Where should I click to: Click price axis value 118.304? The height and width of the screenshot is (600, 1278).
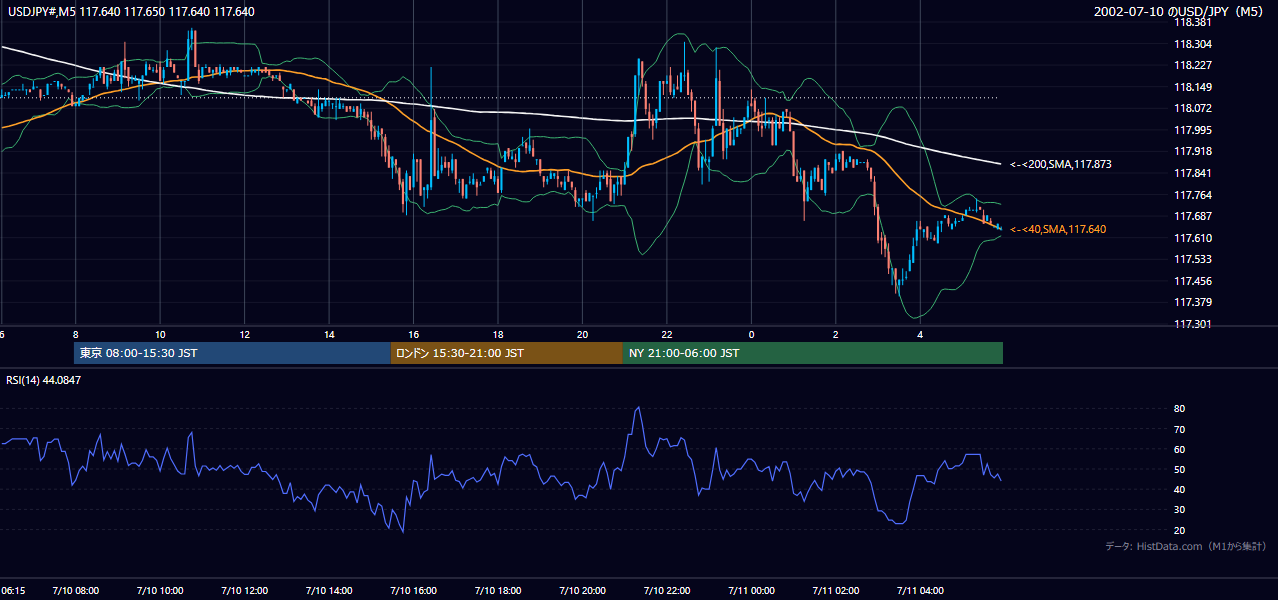pos(1192,44)
